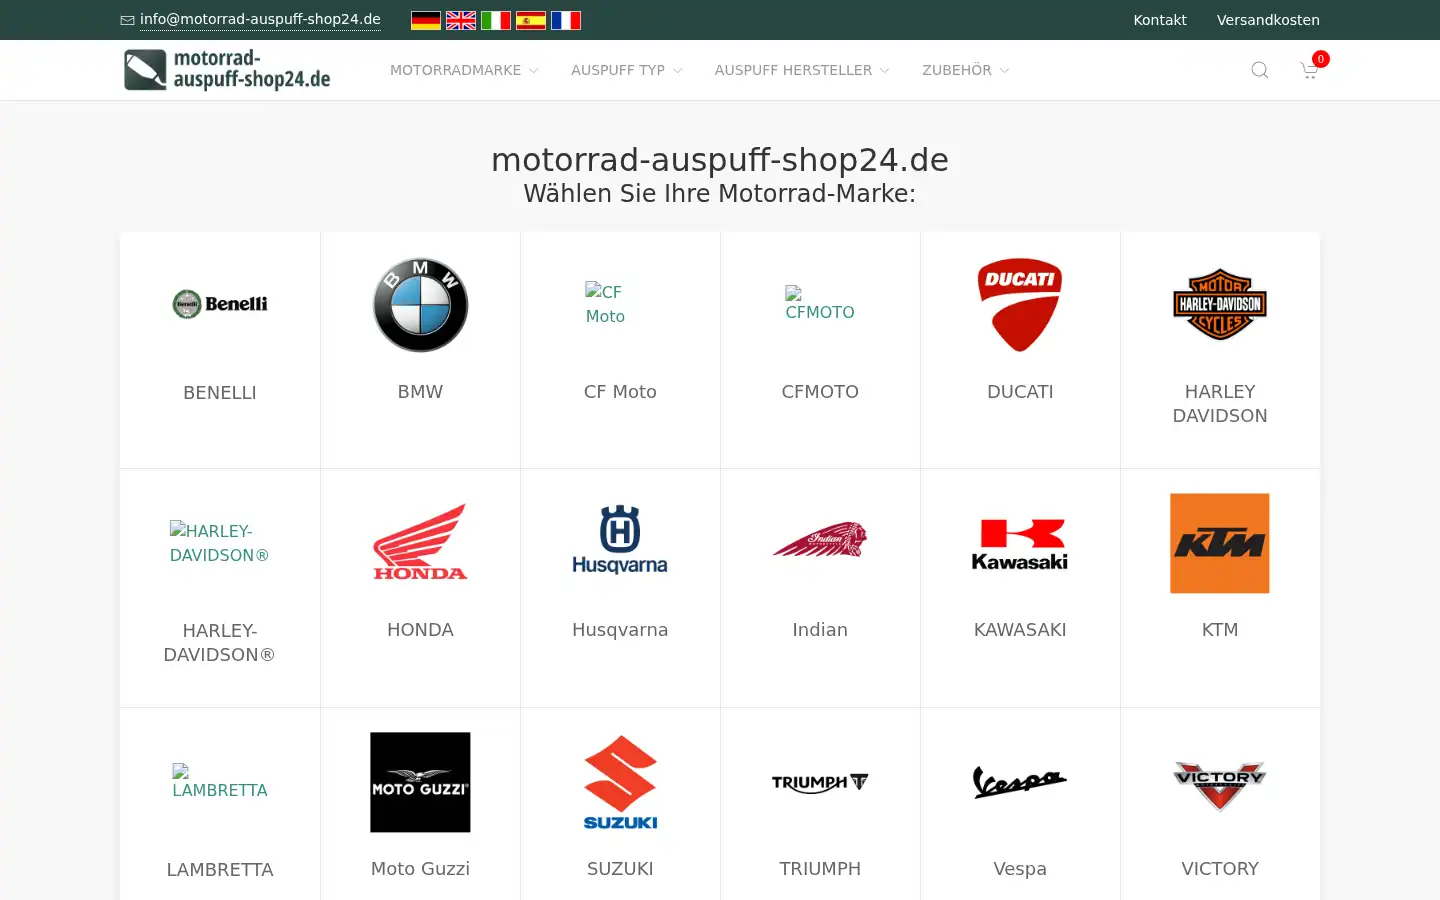This screenshot has height=900, width=1440.
Task: Open the KAWASAKI brand name link
Action: tap(1020, 630)
